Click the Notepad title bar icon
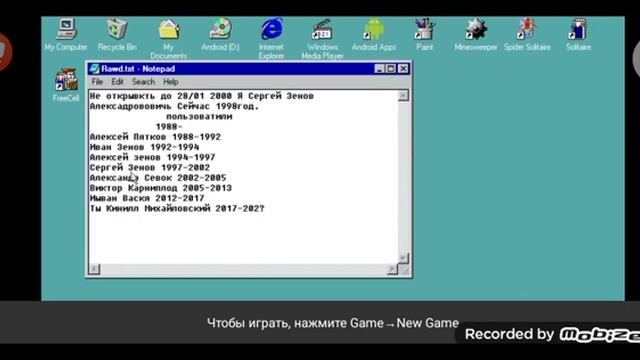 (x=94, y=69)
